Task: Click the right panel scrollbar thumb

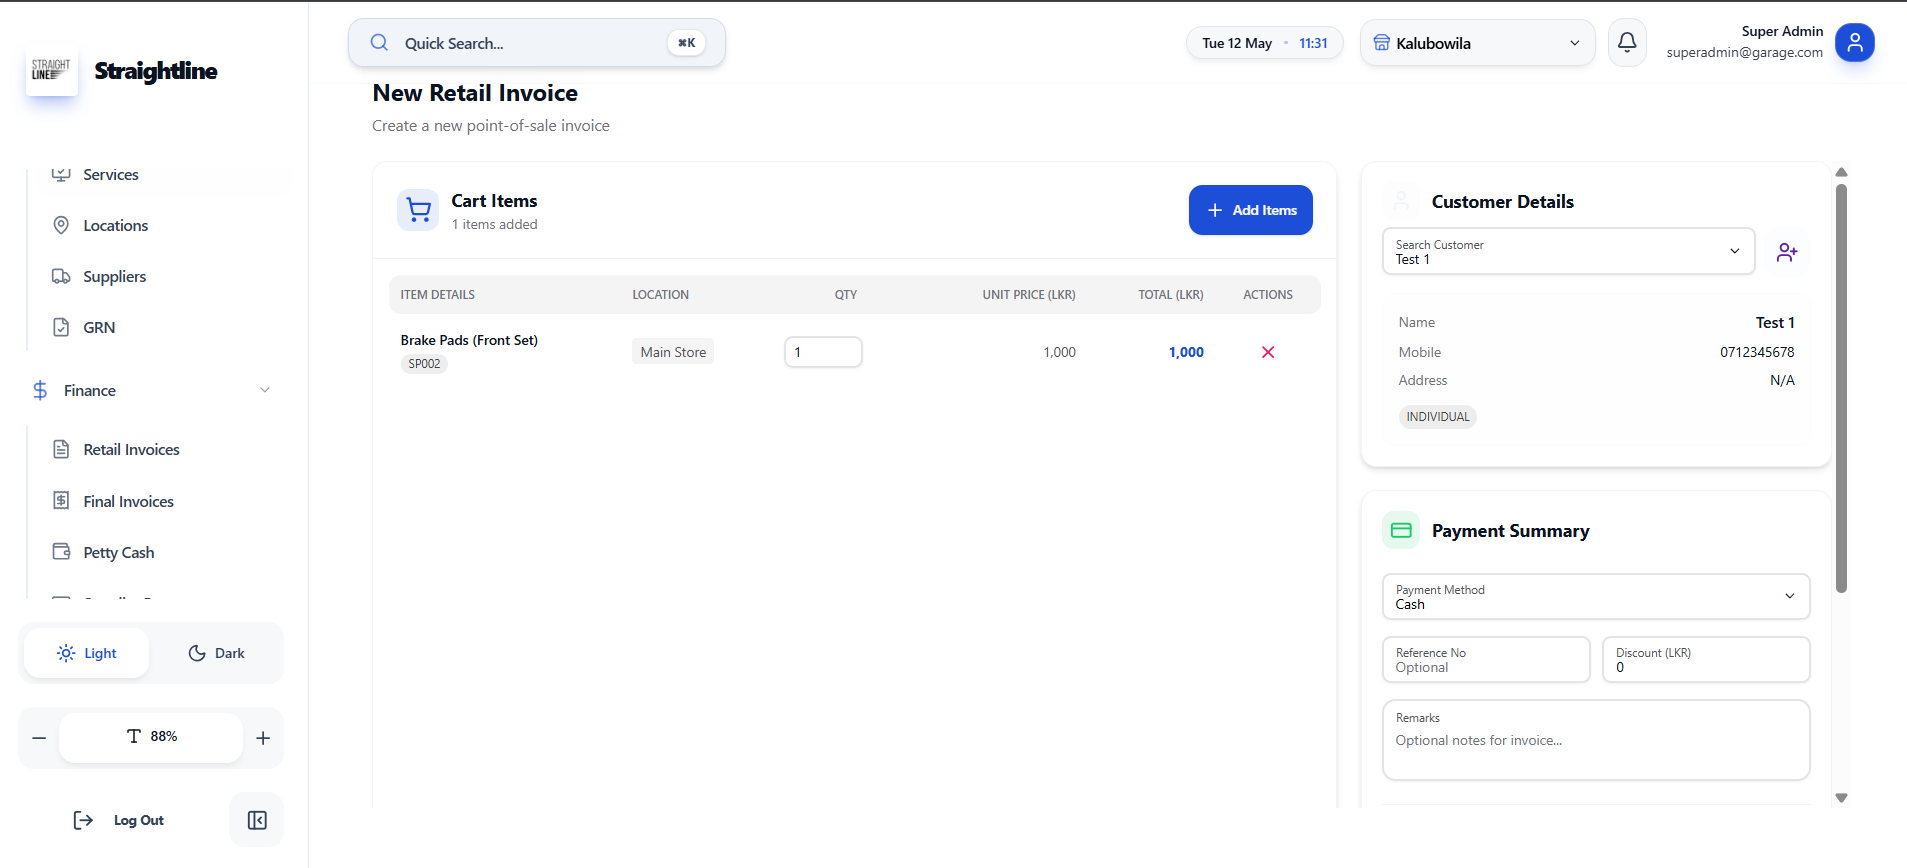Action: pyautogui.click(x=1841, y=388)
